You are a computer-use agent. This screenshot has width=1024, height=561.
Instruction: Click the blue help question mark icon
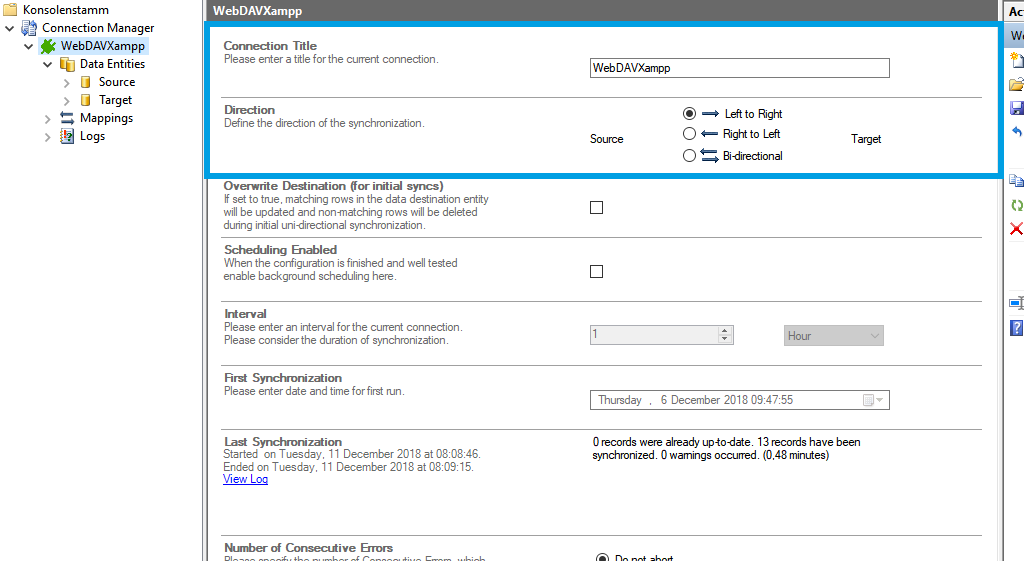click(x=1017, y=328)
